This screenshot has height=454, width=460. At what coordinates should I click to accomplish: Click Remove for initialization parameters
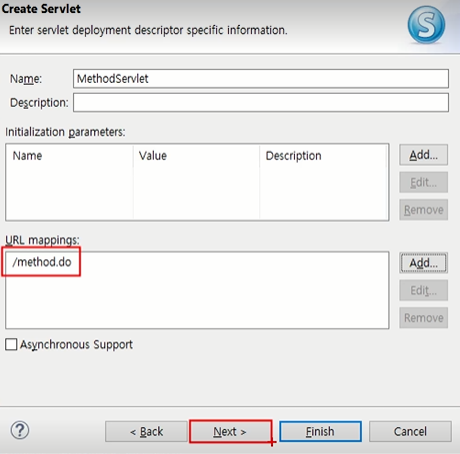tap(423, 210)
